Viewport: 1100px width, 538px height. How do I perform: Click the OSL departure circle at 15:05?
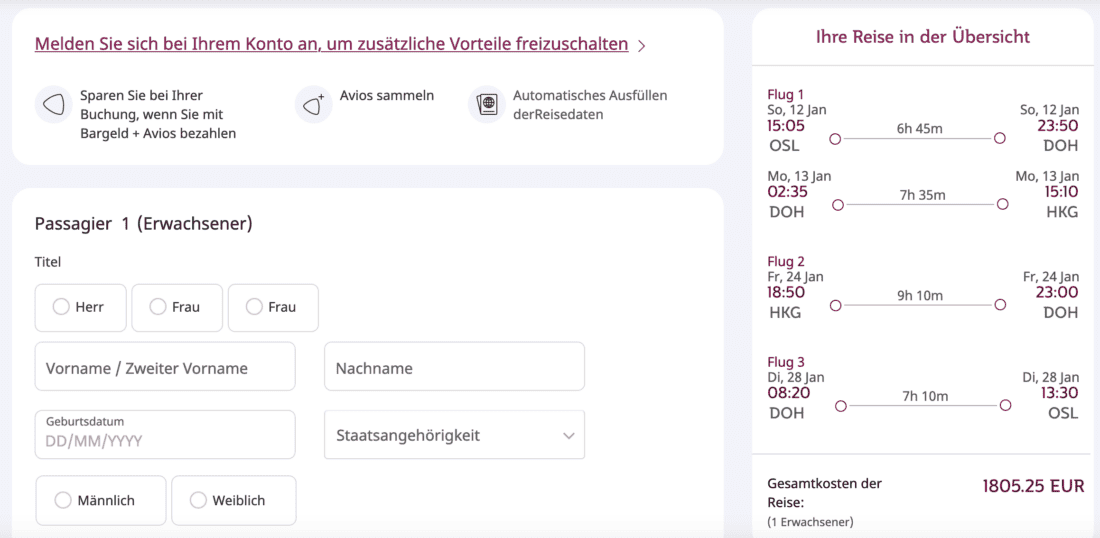tap(835, 139)
